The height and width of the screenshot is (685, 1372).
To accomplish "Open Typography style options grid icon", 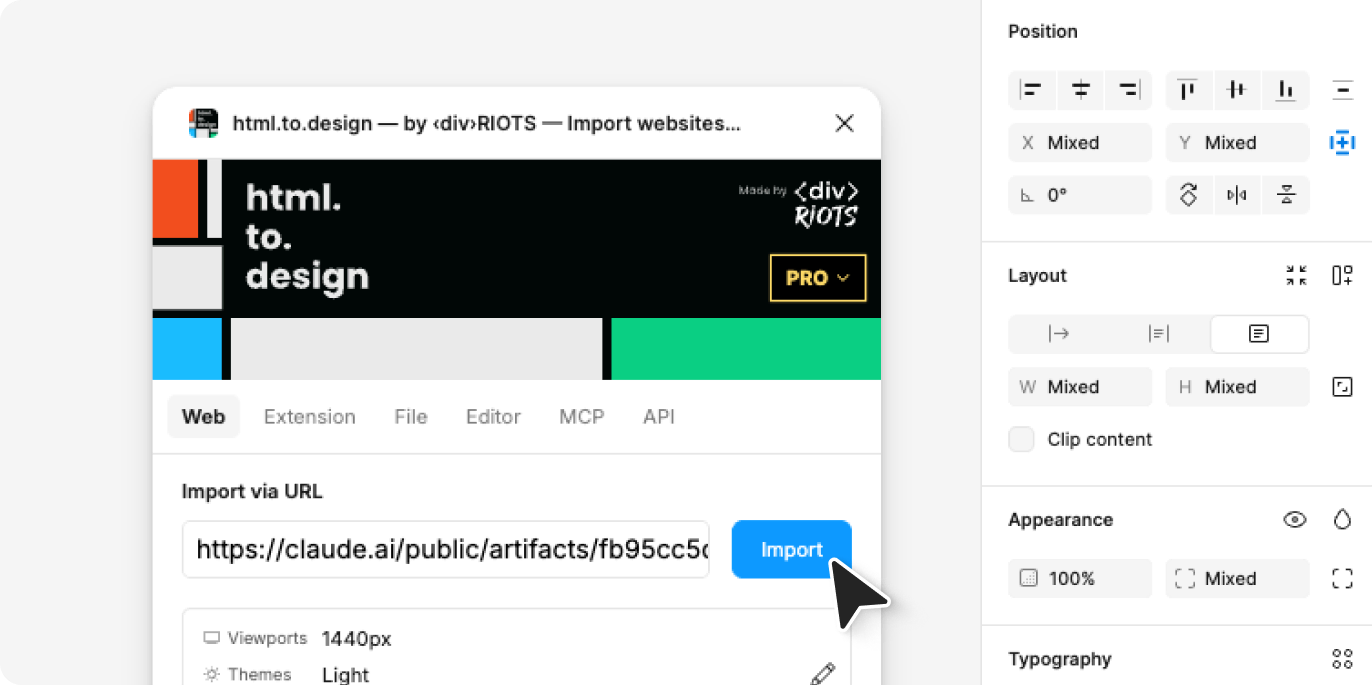I will [x=1342, y=658].
